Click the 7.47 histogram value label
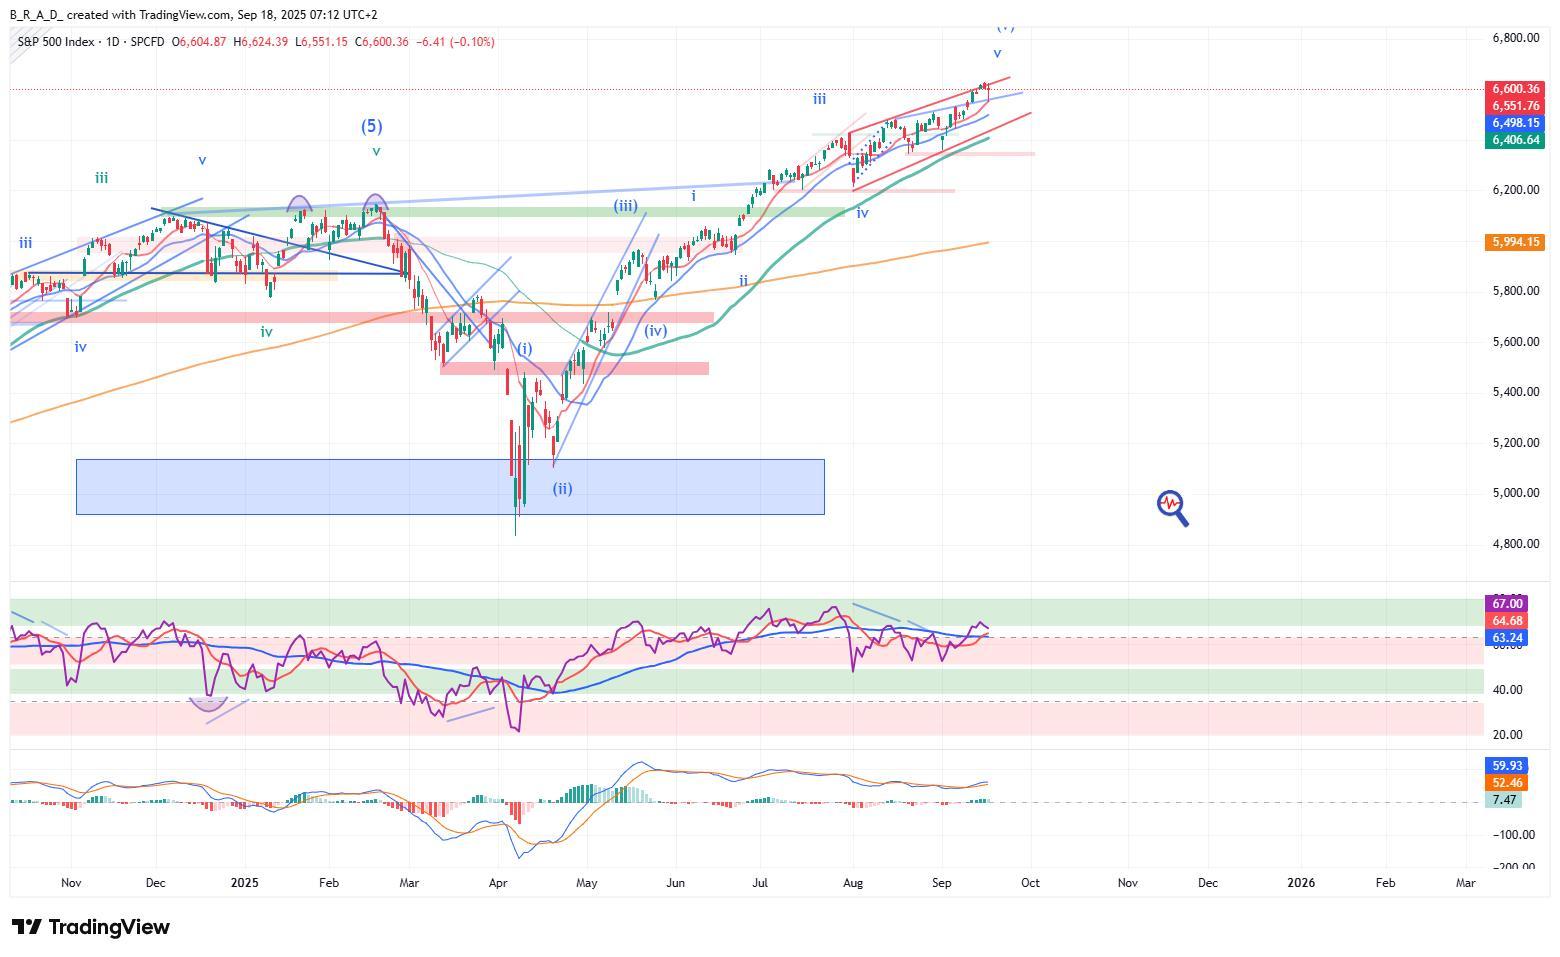 1504,800
